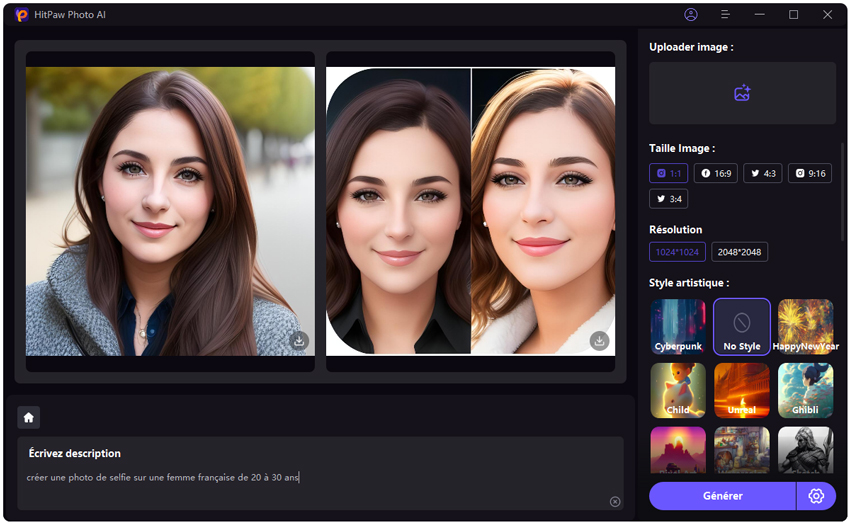Select the 16:9 image size

(716, 173)
